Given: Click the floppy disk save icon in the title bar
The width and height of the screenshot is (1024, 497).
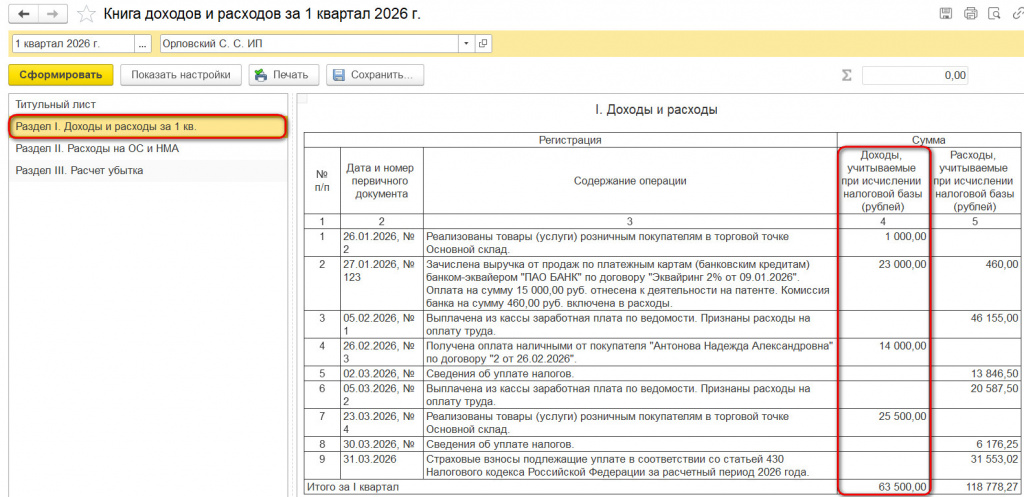Looking at the screenshot, I should (x=945, y=13).
